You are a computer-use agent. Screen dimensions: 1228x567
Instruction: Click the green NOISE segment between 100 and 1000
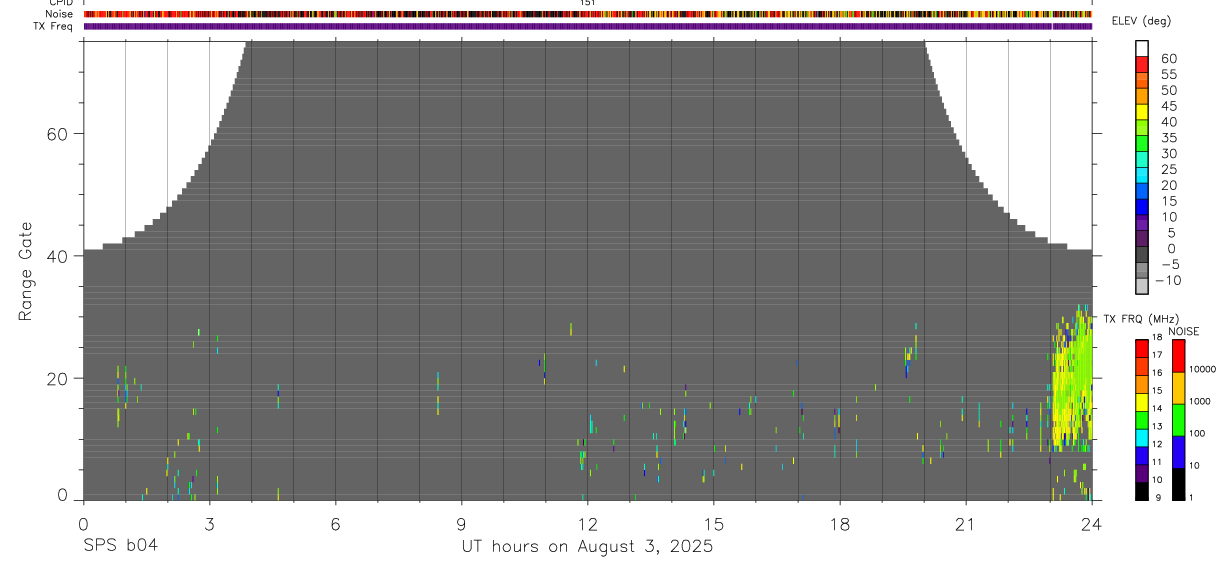[1178, 419]
